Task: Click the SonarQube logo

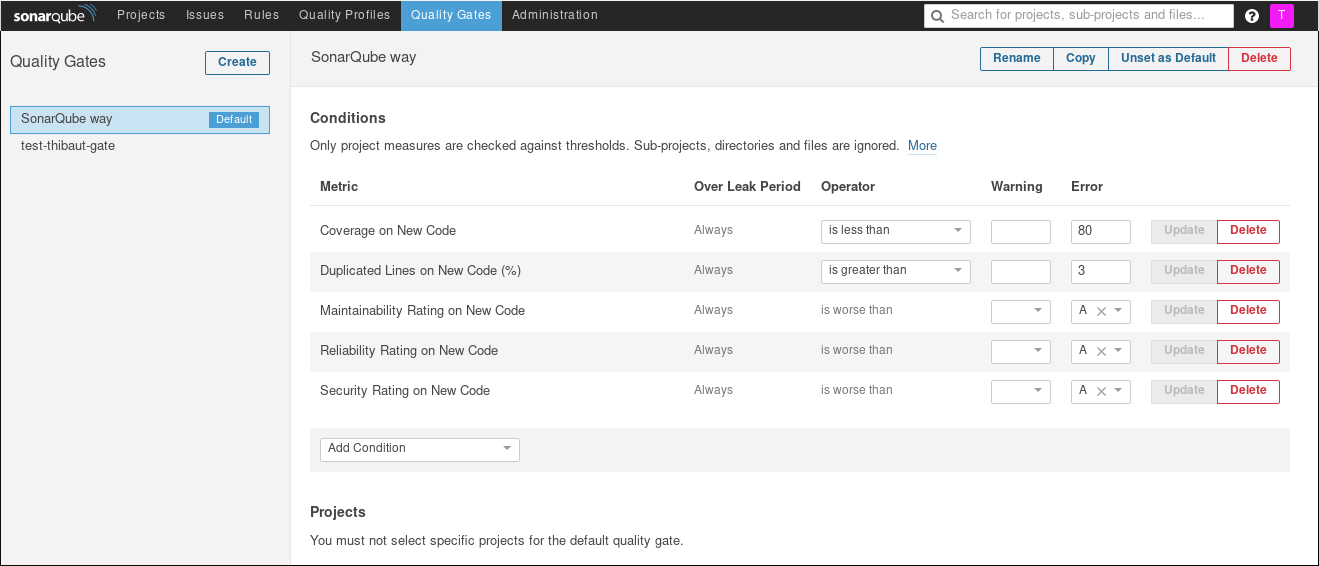Action: (55, 15)
